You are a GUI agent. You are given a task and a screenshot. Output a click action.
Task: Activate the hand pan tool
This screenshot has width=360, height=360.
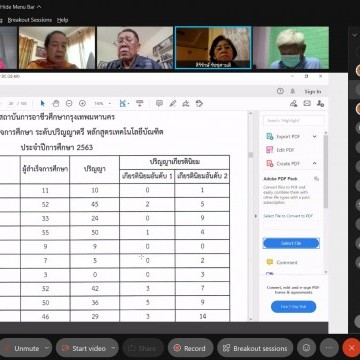click(x=56, y=103)
